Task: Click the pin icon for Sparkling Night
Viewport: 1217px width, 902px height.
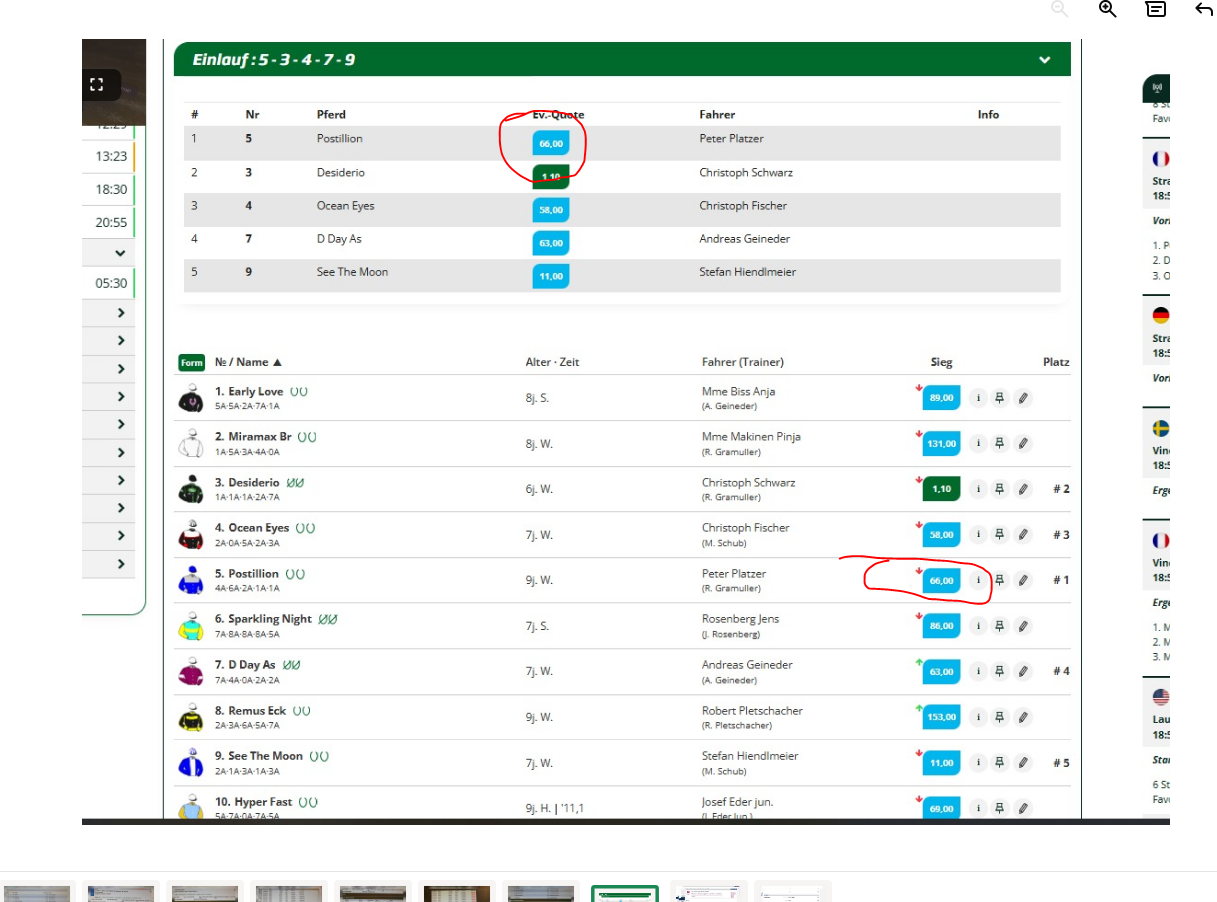Action: 1000,626
